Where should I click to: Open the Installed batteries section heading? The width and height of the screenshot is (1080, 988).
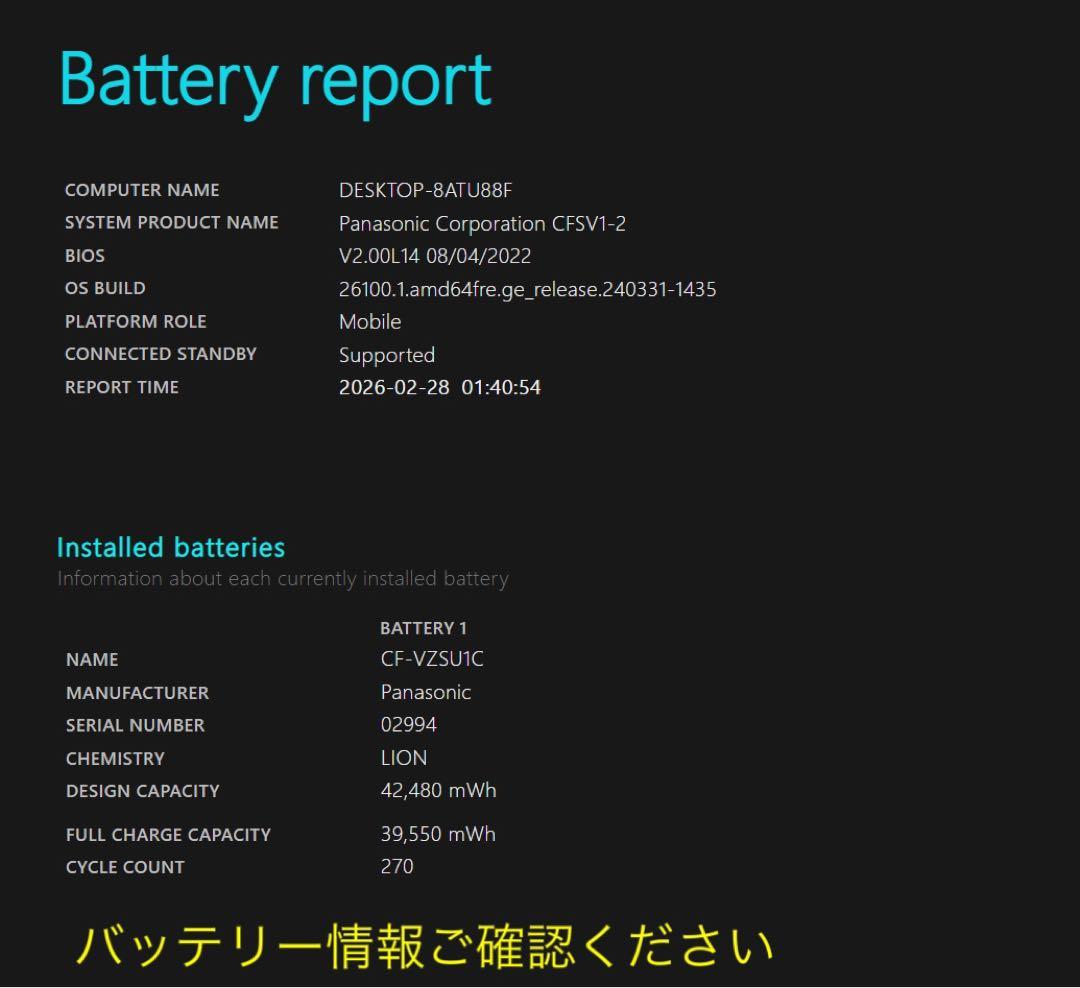(171, 547)
